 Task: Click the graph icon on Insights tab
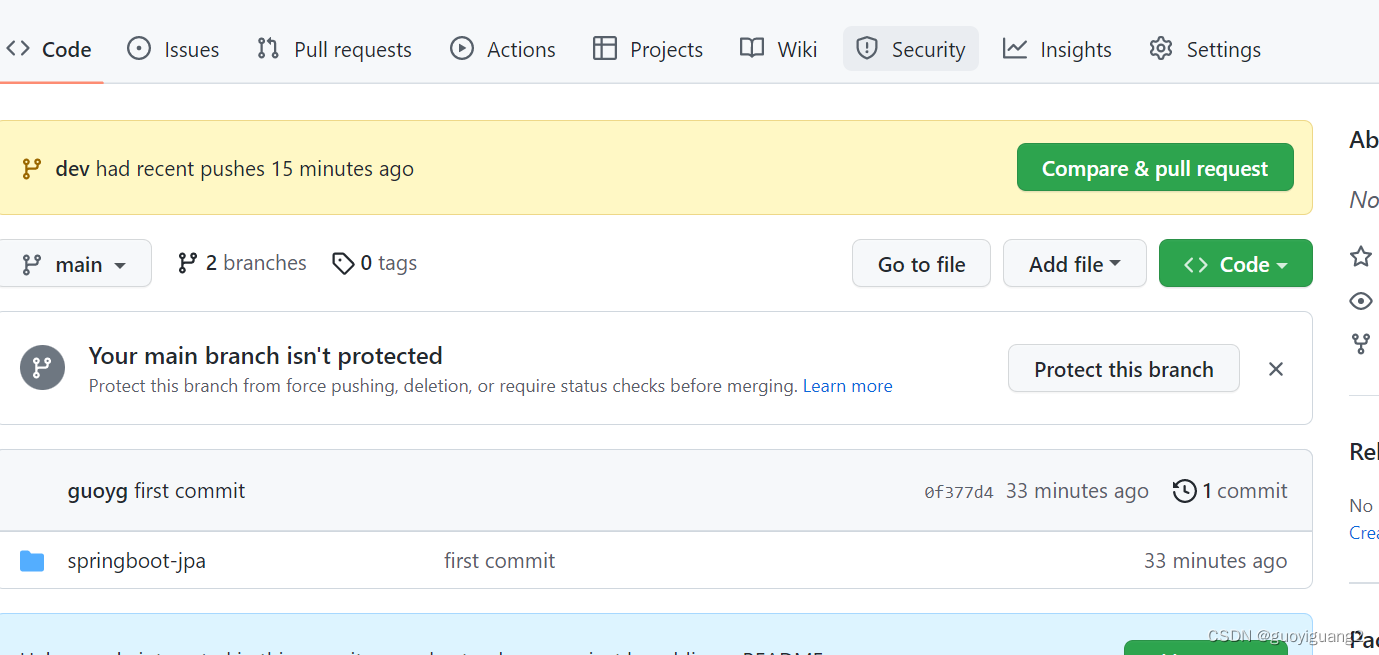click(x=1015, y=48)
